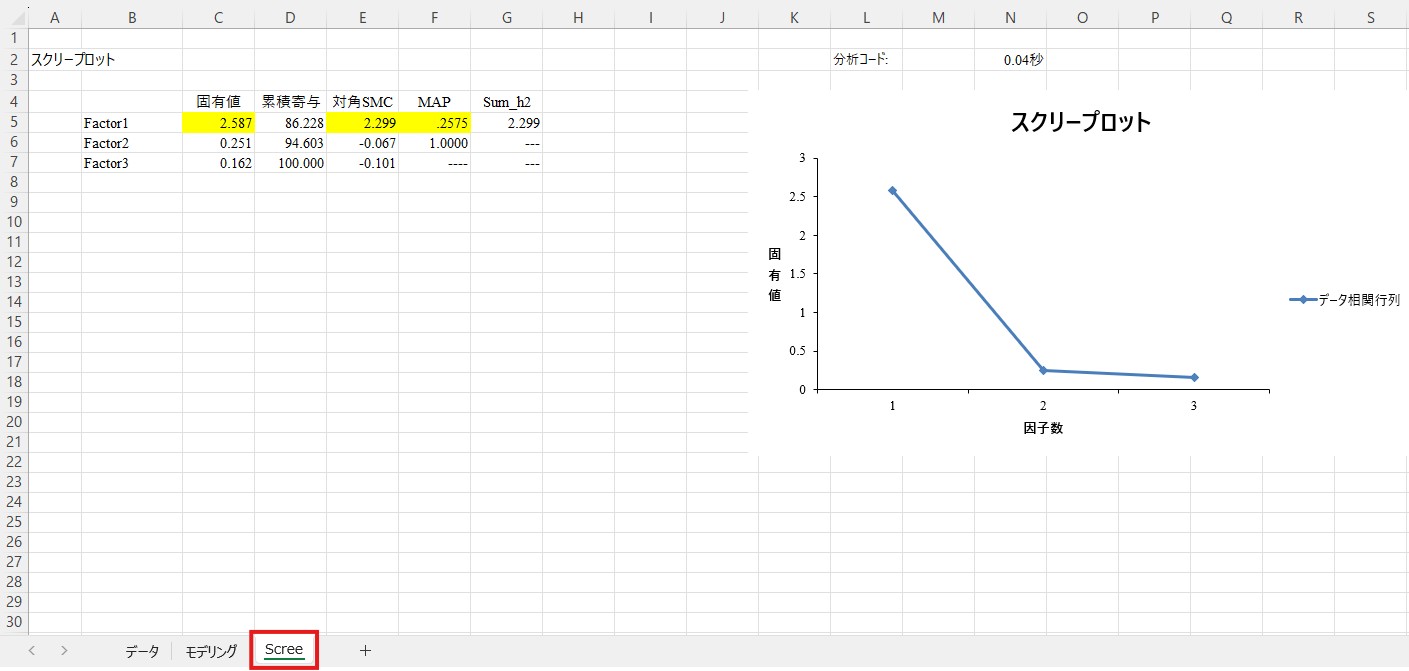The image size is (1409, 671).
Task: Select the データ相関行列 legend entry
Action: 1345,300
